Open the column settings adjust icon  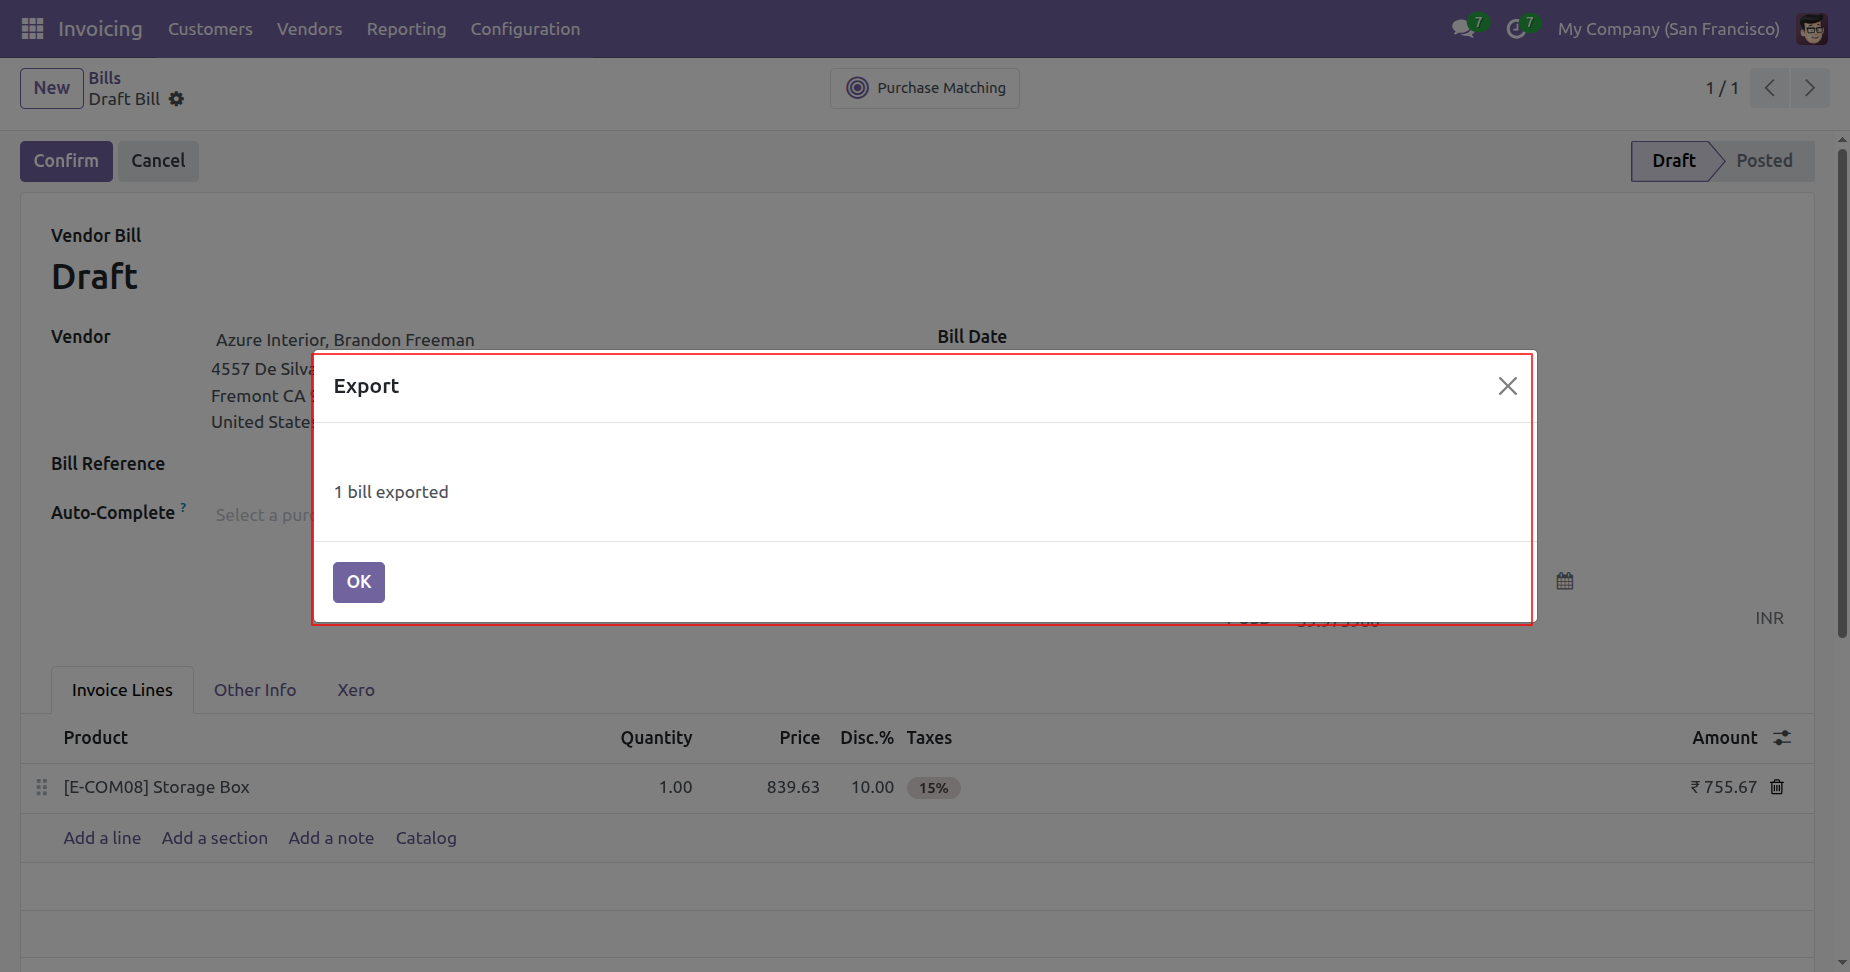(x=1782, y=738)
